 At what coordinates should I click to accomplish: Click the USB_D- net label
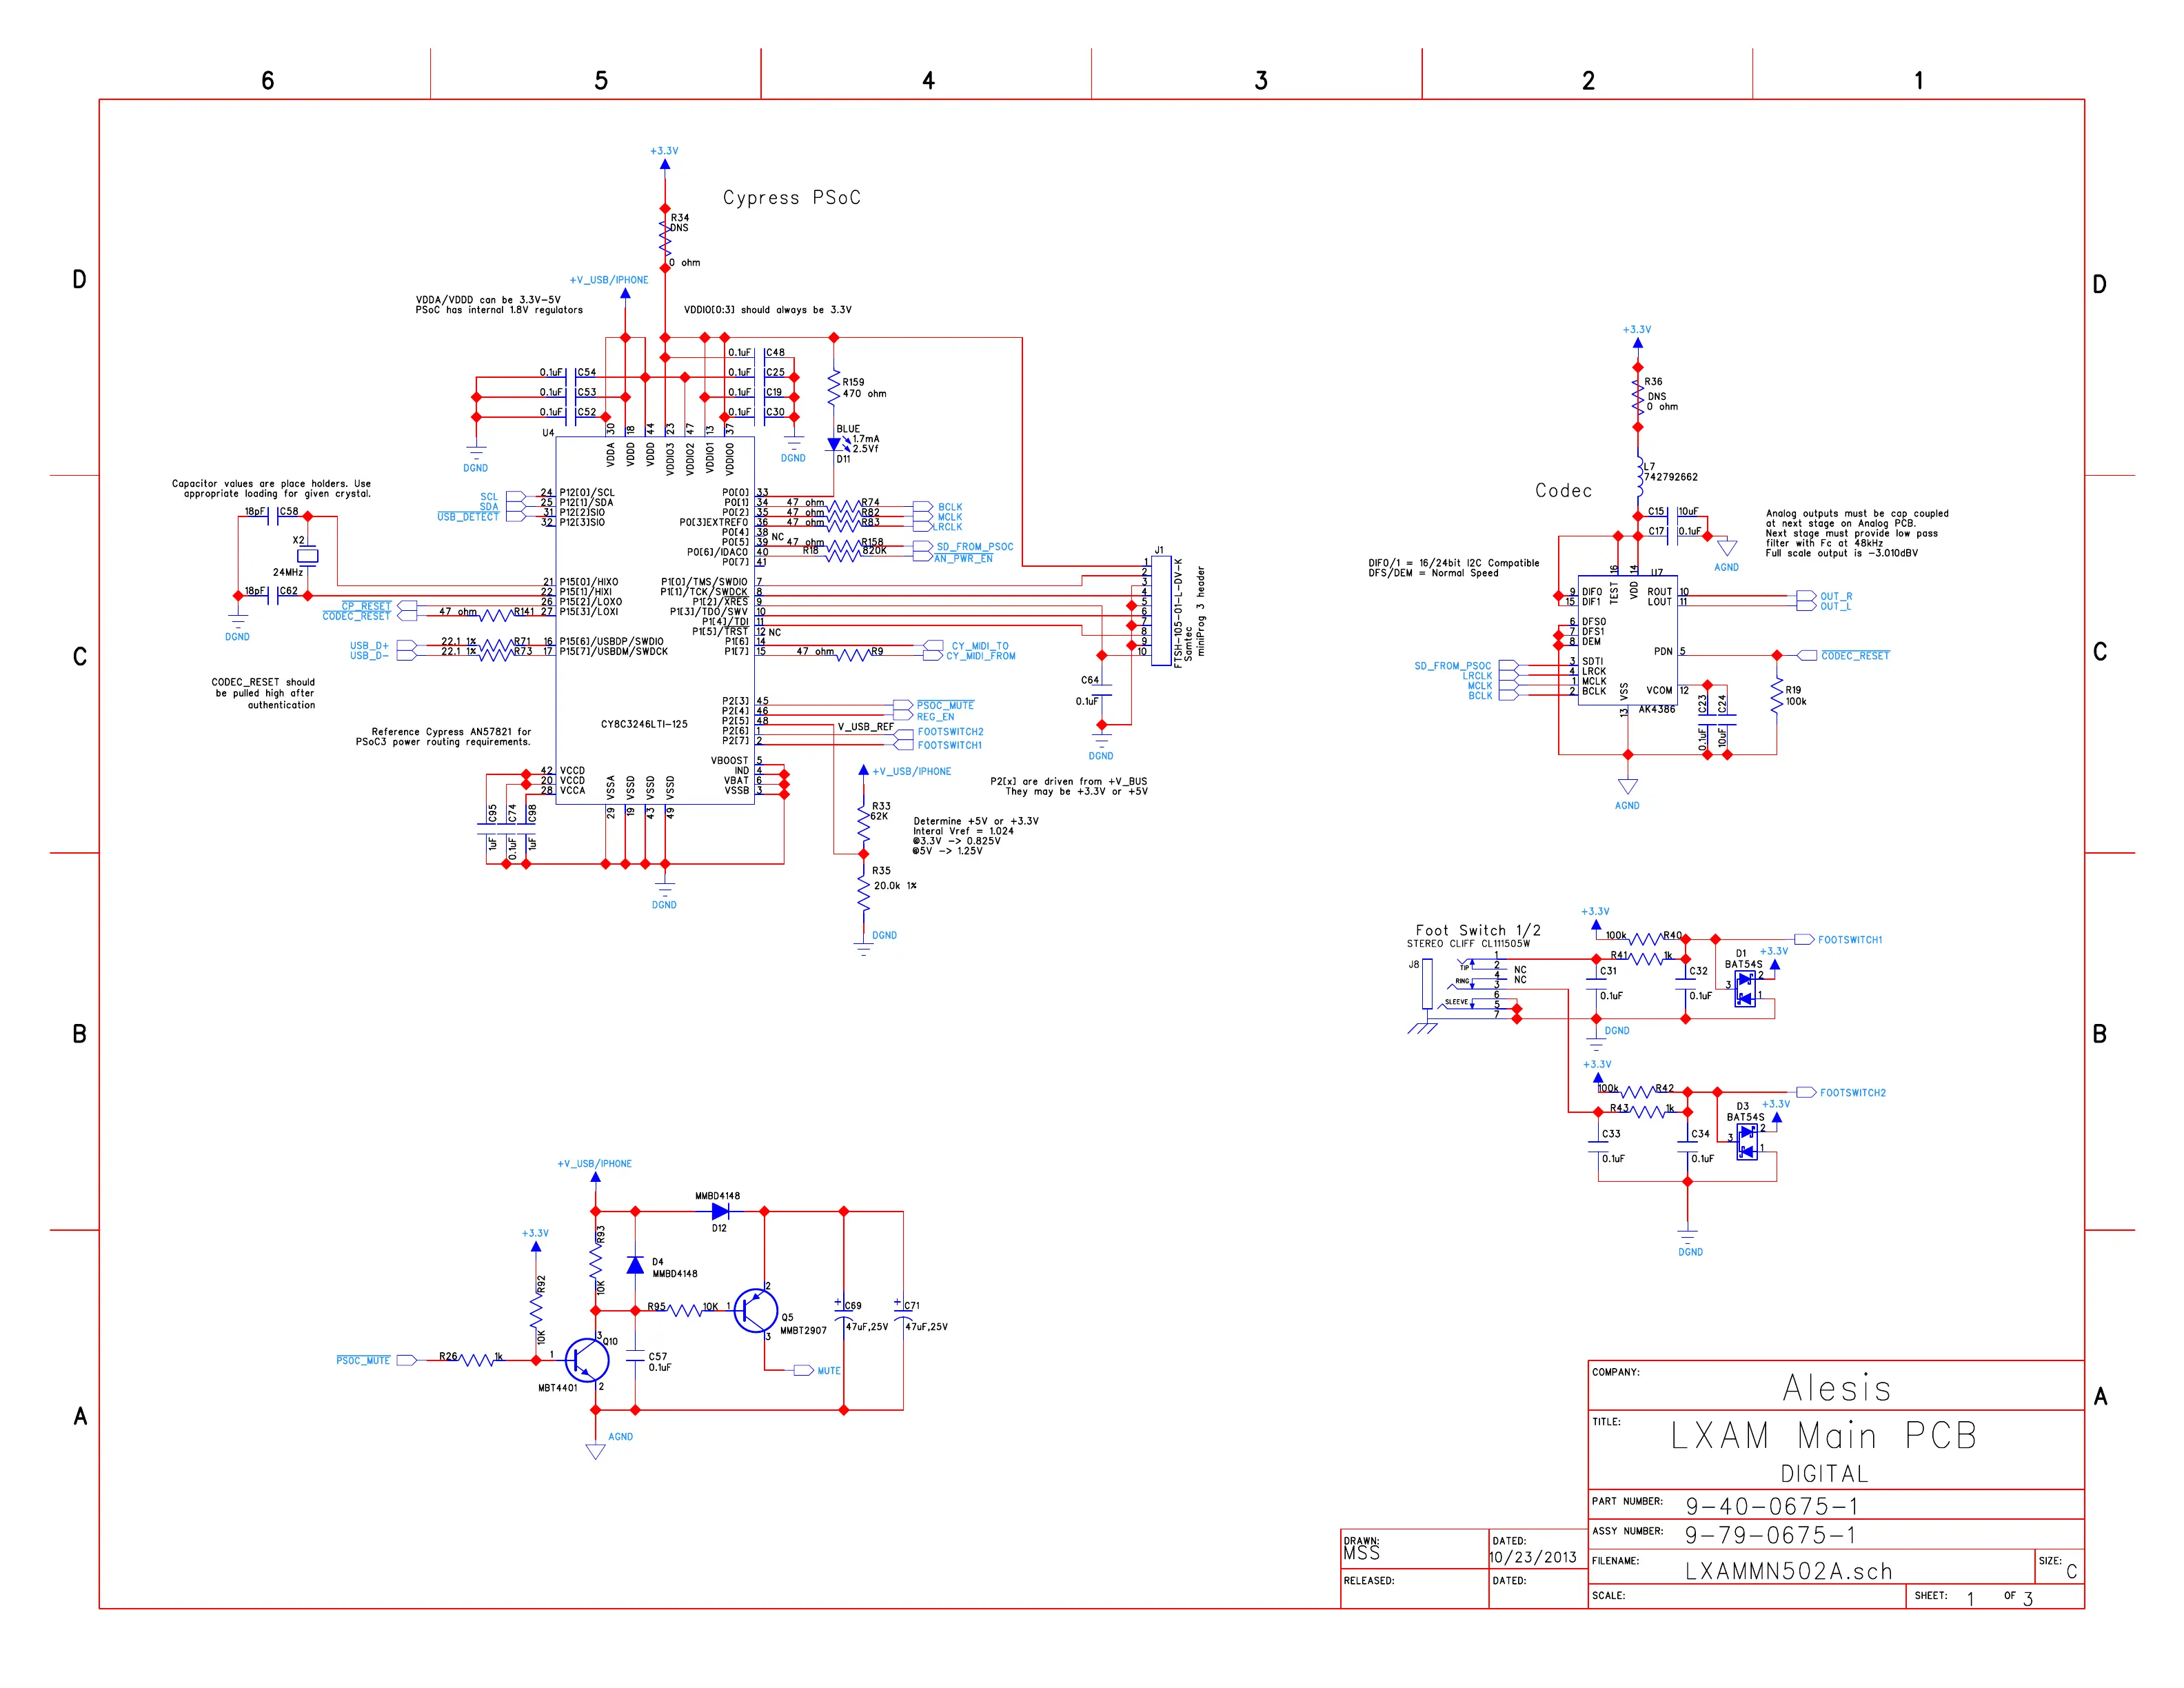tap(369, 656)
